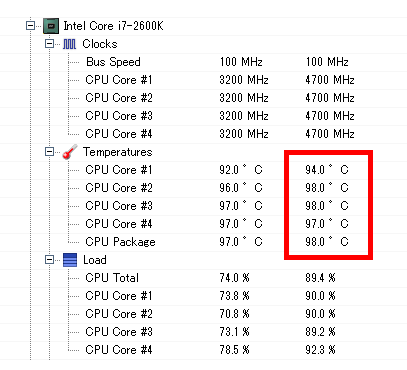
Task: Select CPU Core #3 load row
Action: point(203,332)
